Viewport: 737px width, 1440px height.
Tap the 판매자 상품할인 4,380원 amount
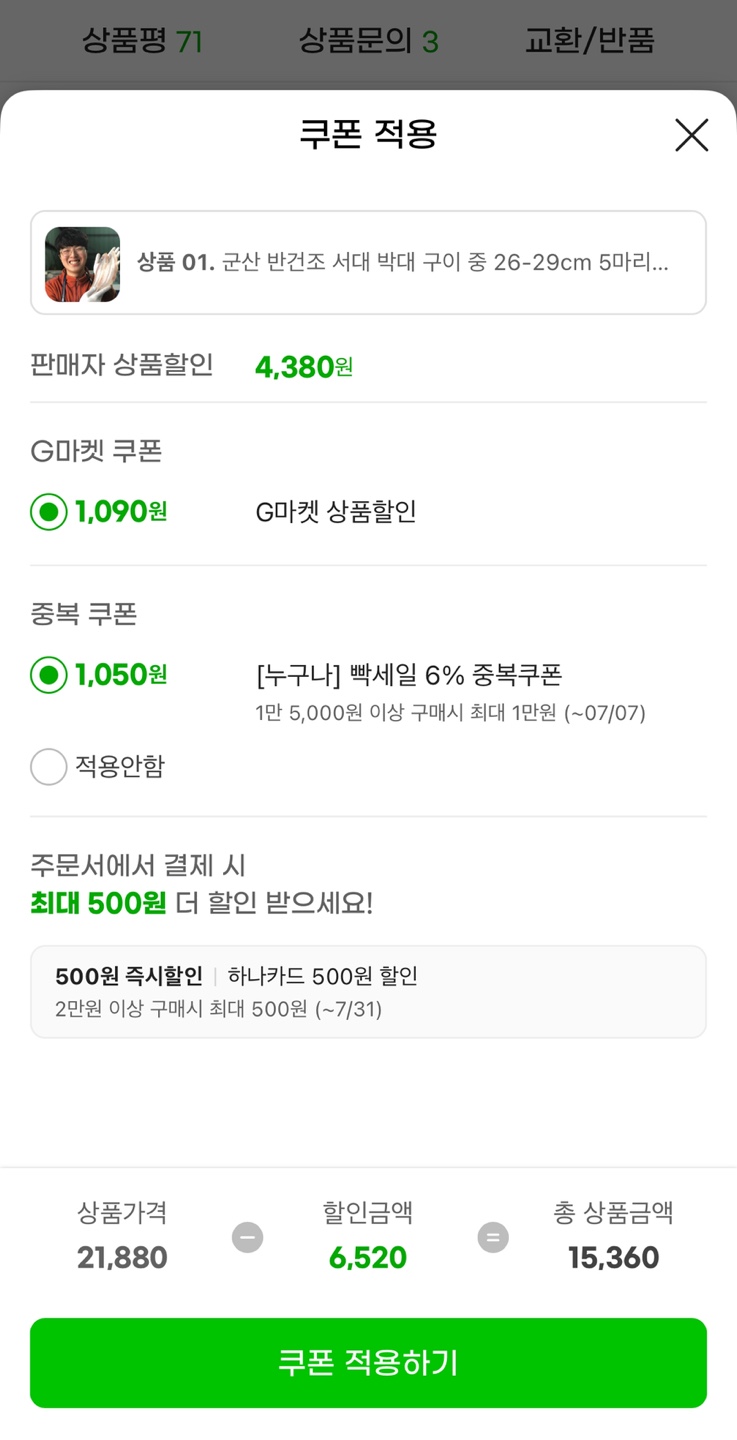pyautogui.click(x=304, y=367)
